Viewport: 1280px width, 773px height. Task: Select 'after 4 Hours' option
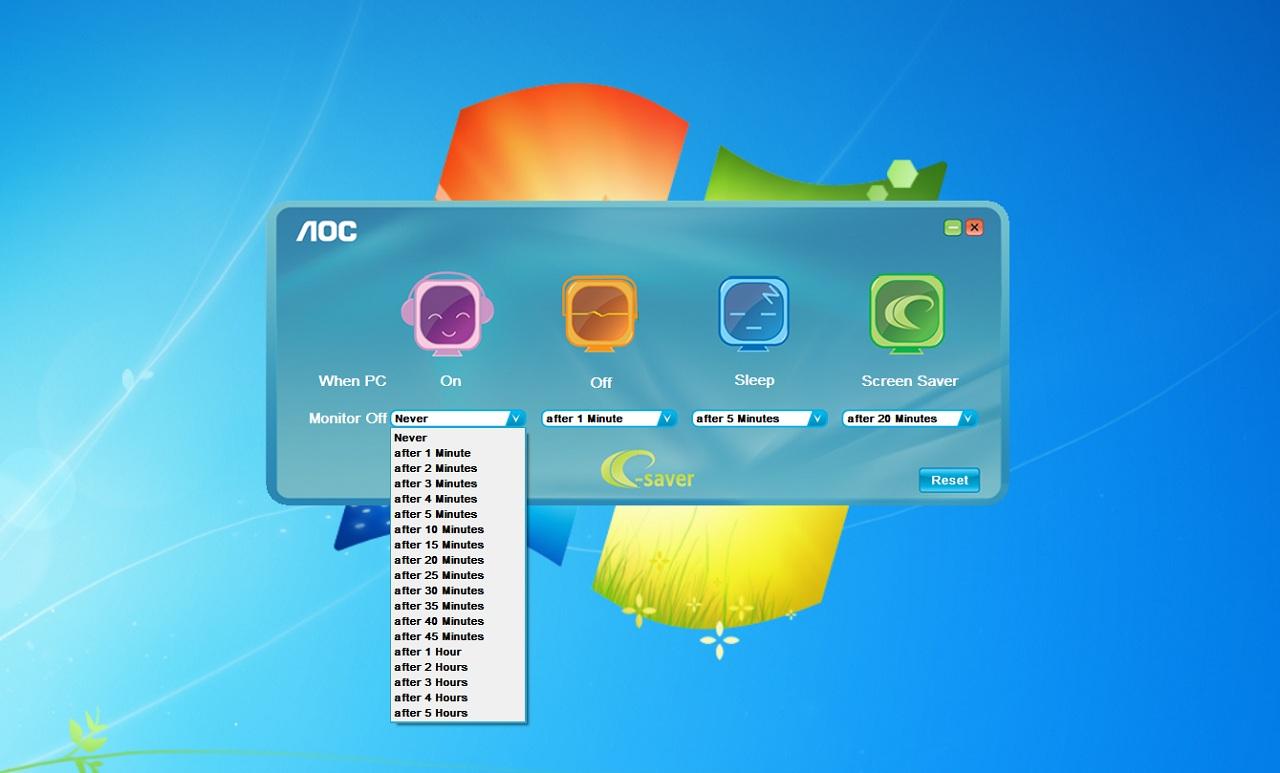pos(458,698)
